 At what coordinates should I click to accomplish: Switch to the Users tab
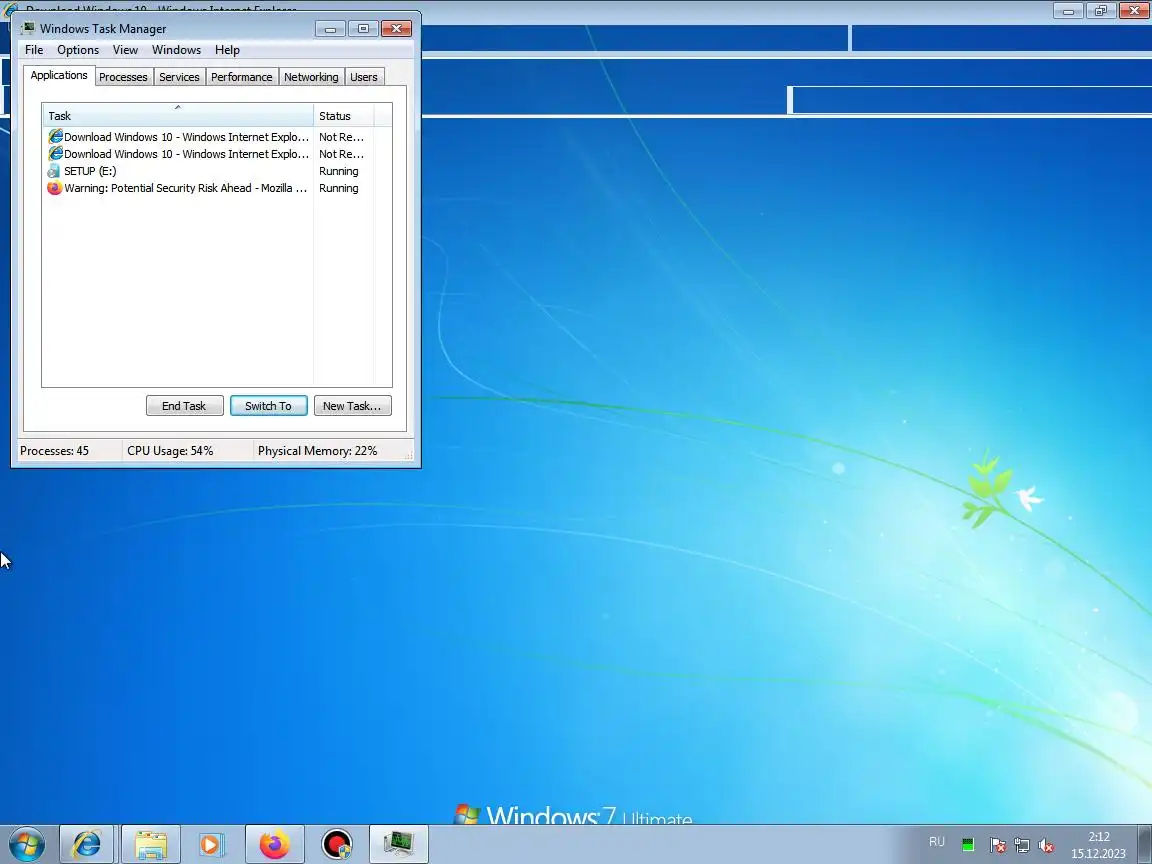(x=364, y=77)
